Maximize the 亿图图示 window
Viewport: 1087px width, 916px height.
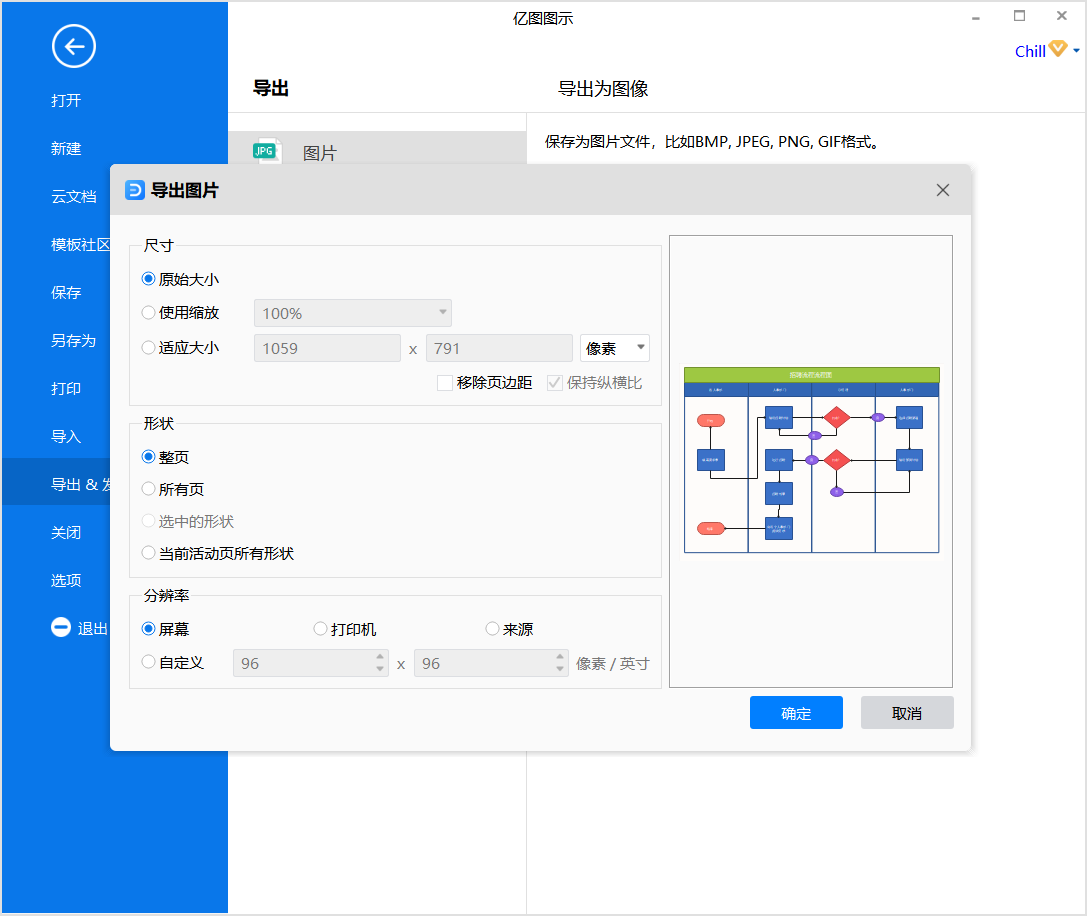point(1019,16)
